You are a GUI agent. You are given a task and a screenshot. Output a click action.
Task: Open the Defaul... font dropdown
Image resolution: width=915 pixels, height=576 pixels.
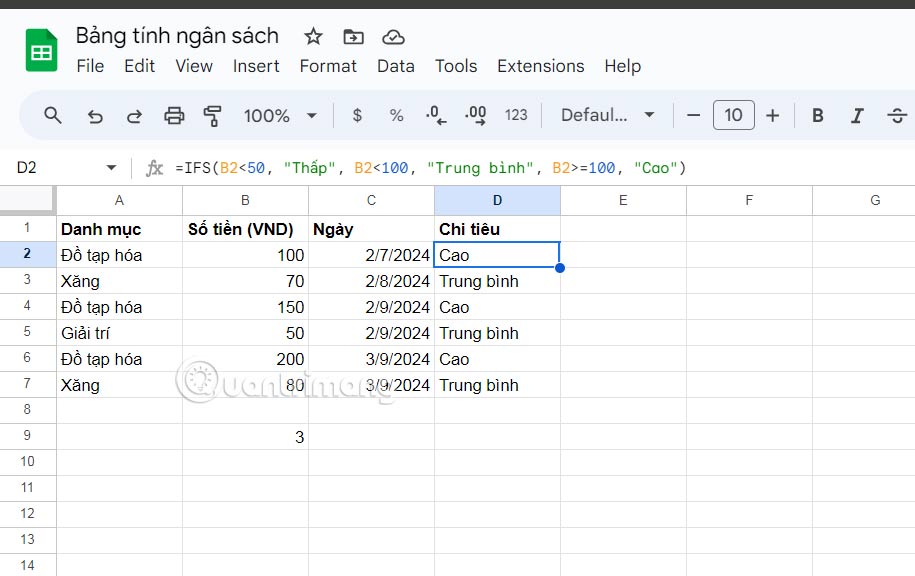[607, 115]
